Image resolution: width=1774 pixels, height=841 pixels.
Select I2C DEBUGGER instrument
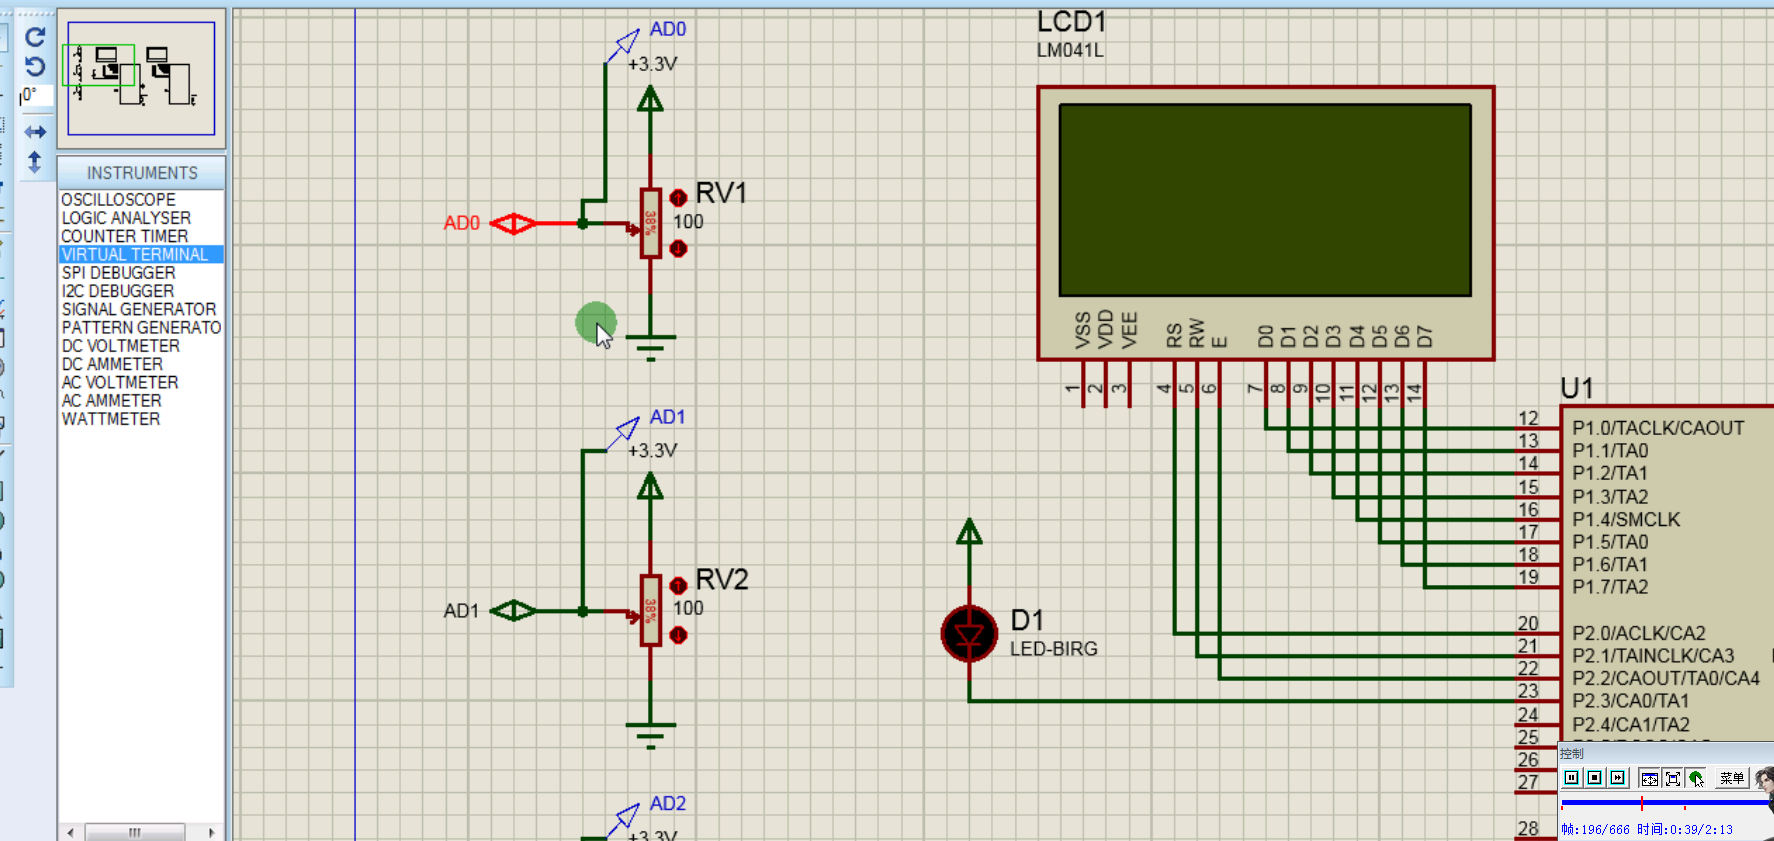tap(141, 291)
